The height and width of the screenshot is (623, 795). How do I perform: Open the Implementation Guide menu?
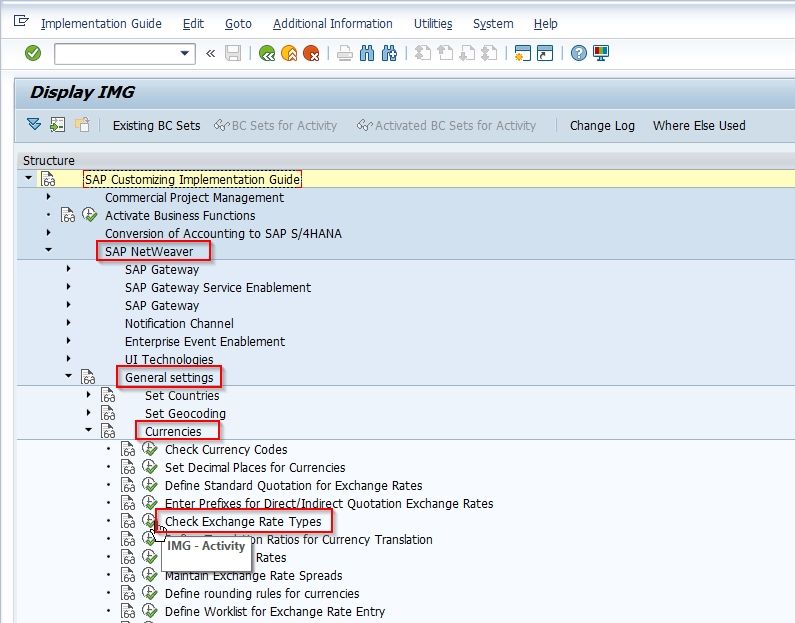click(101, 24)
